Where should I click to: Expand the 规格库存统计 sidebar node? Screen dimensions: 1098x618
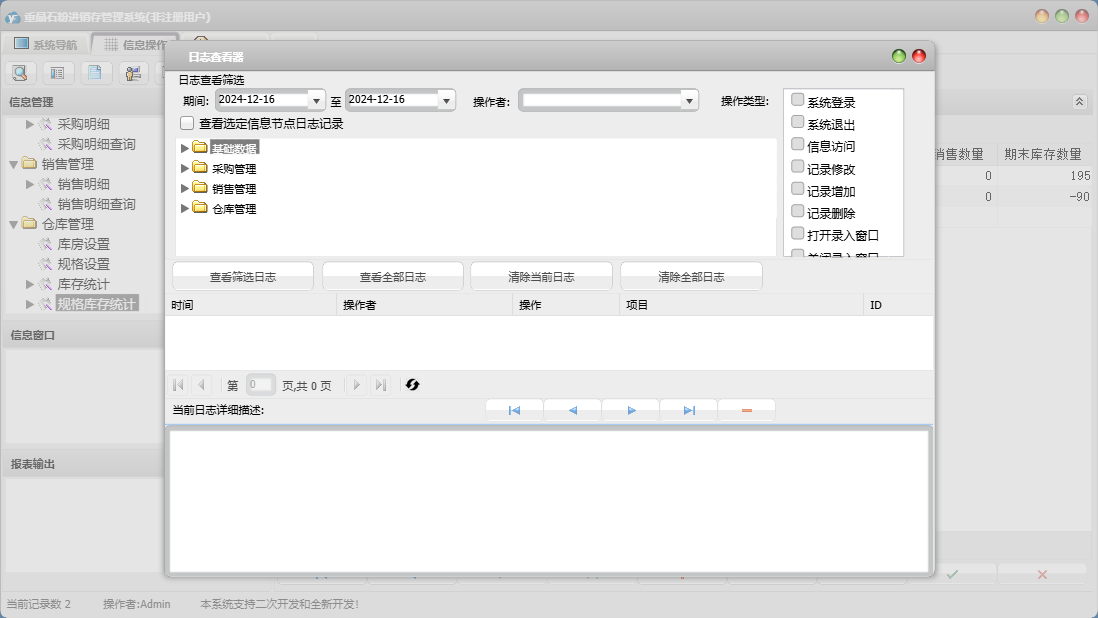tap(29, 304)
